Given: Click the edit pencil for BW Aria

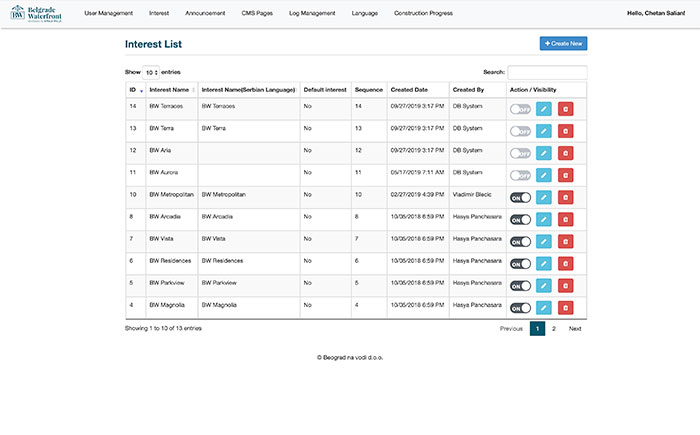Looking at the screenshot, I should tap(543, 153).
